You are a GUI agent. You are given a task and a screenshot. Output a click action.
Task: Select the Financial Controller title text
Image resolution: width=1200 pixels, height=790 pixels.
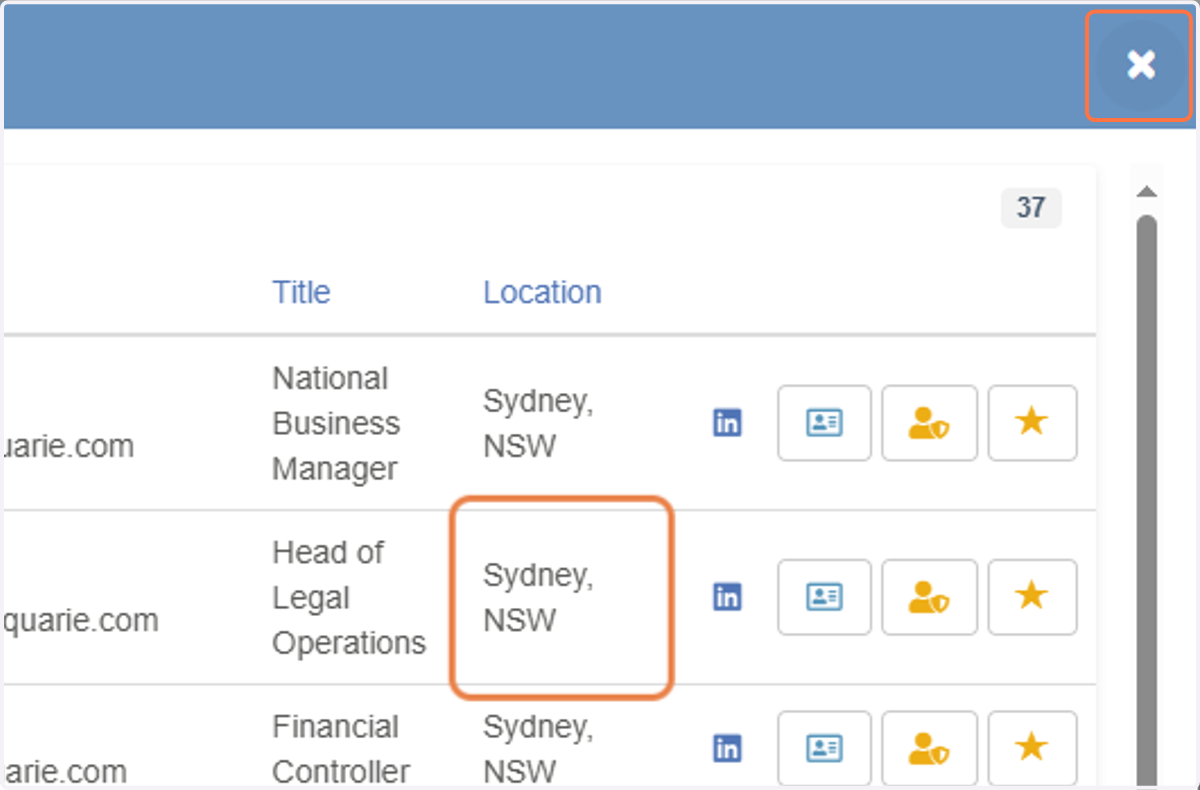(x=341, y=748)
